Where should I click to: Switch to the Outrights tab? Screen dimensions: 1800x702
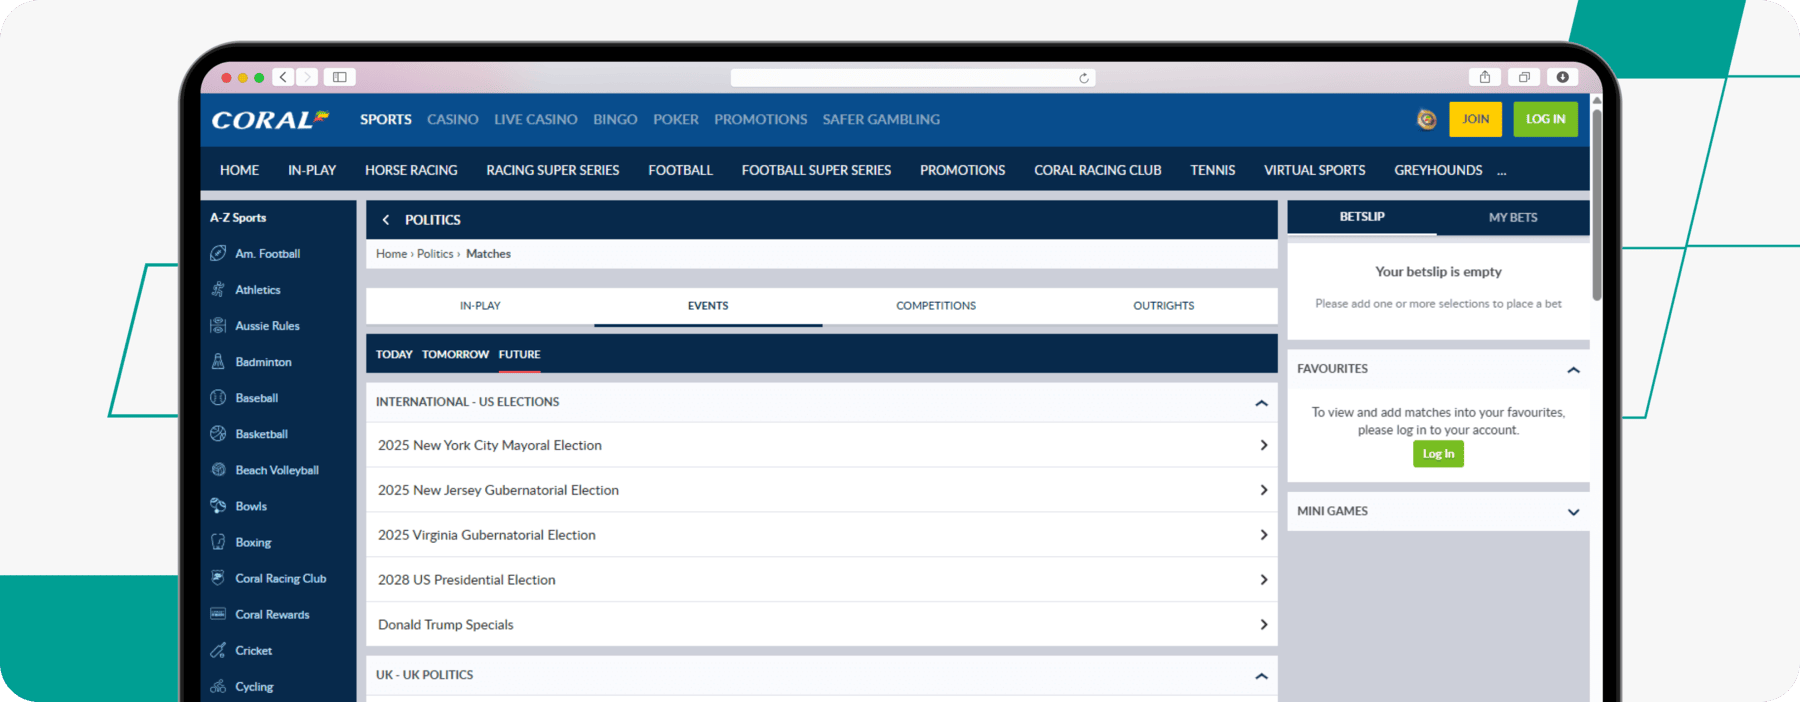click(1163, 306)
